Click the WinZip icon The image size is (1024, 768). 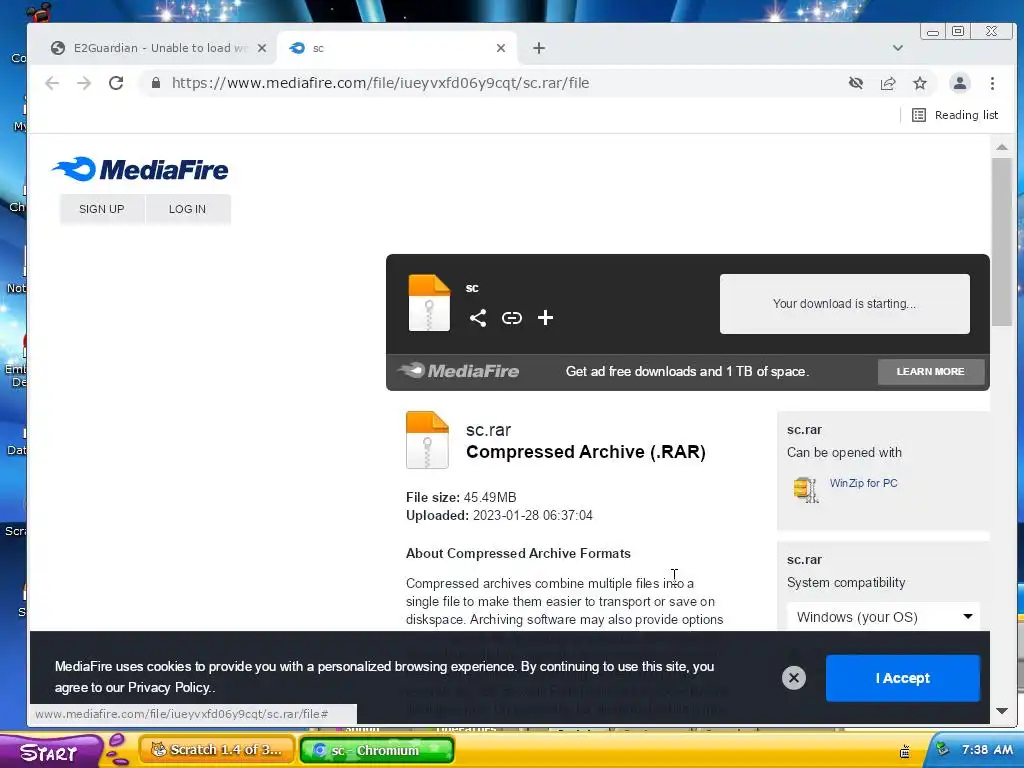pyautogui.click(x=806, y=490)
